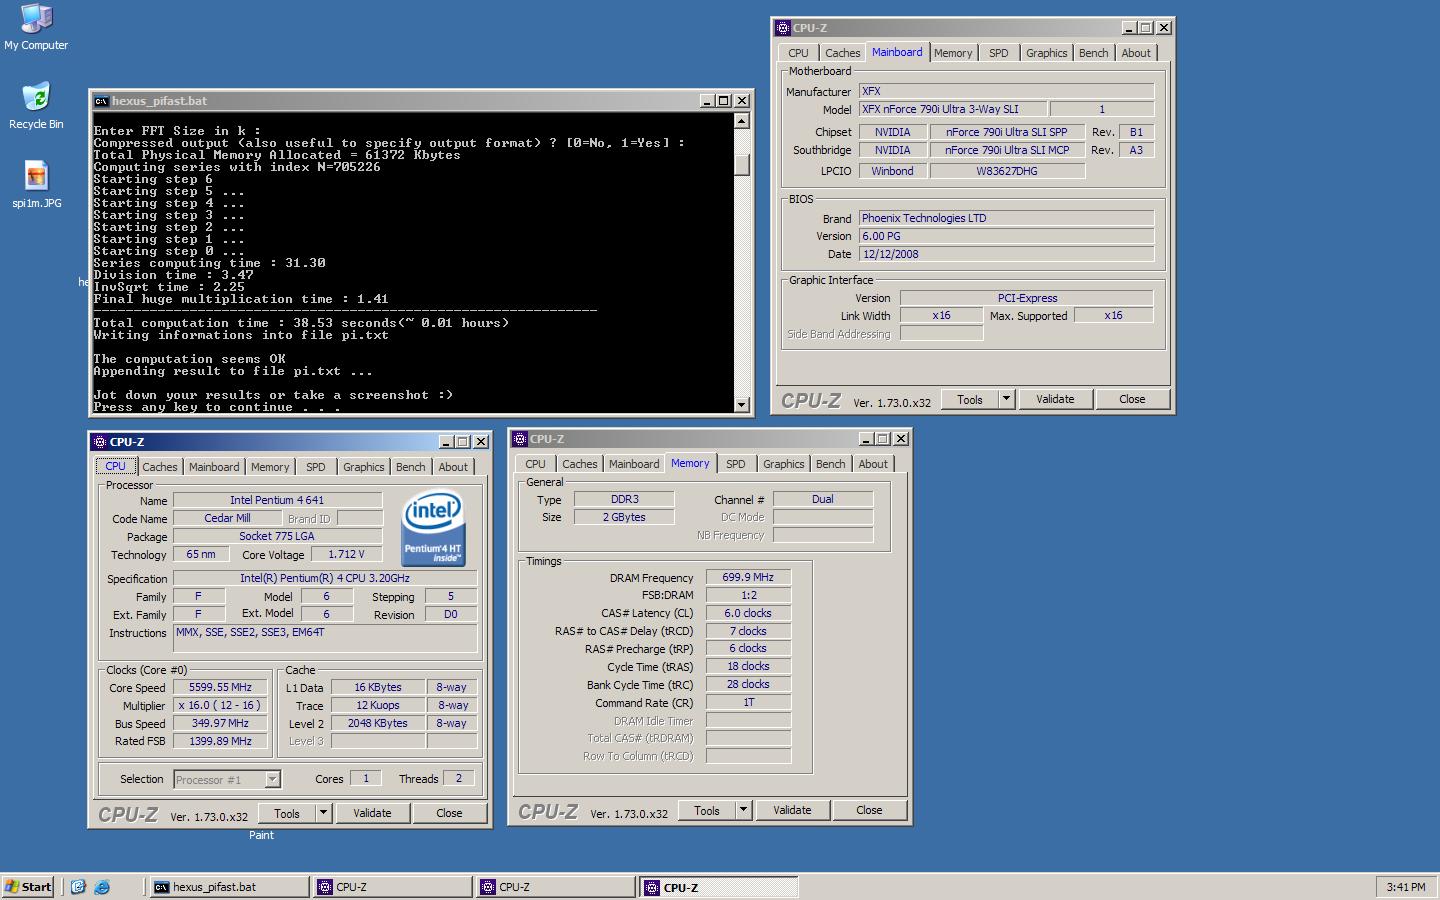Screen dimensions: 1440x900
Task: Click Show Desktop quick launch icon
Action: 78,887
